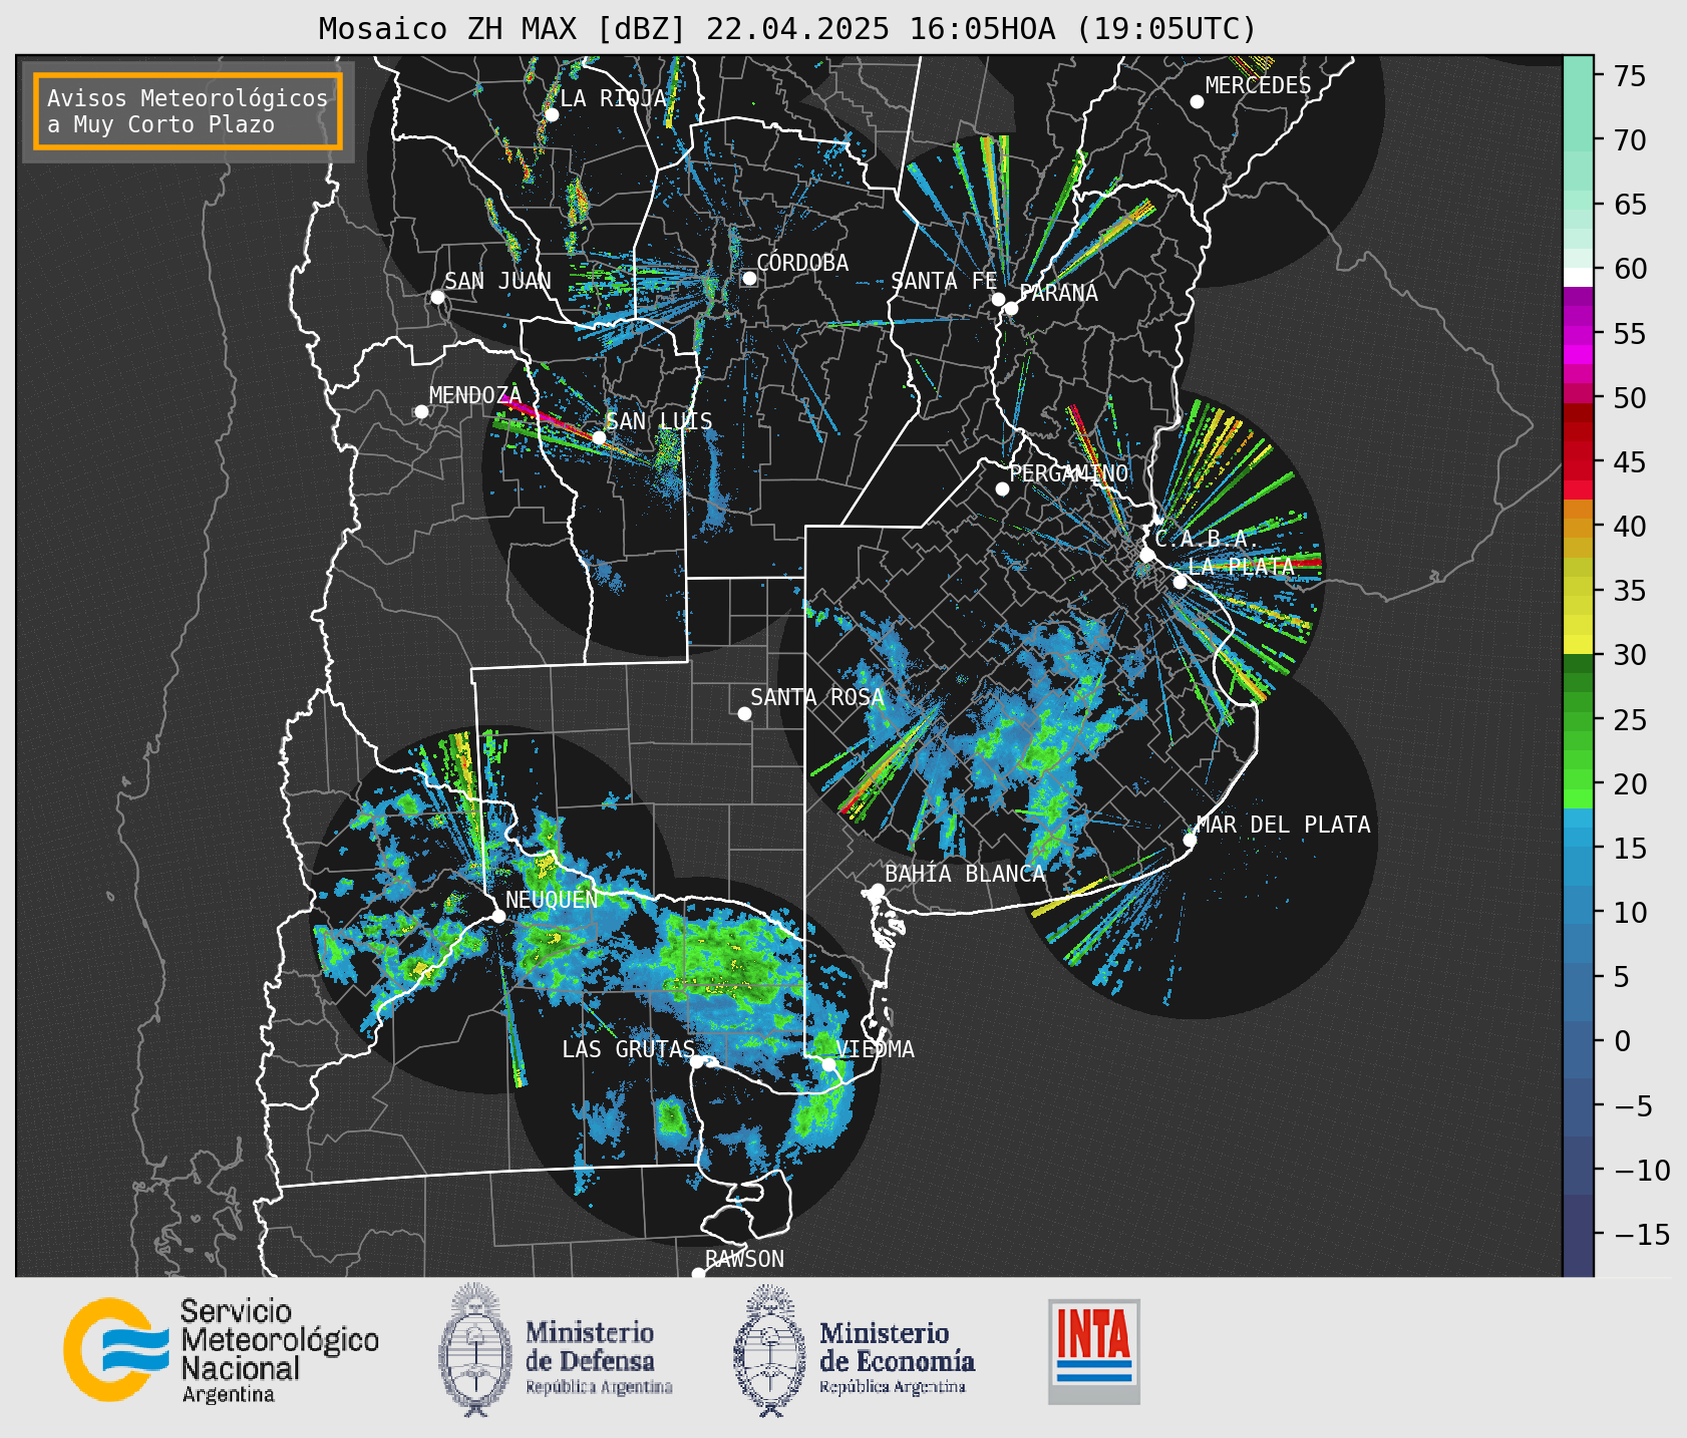Select the San Luis city marker
This screenshot has height=1438, width=1687.
[x=599, y=437]
